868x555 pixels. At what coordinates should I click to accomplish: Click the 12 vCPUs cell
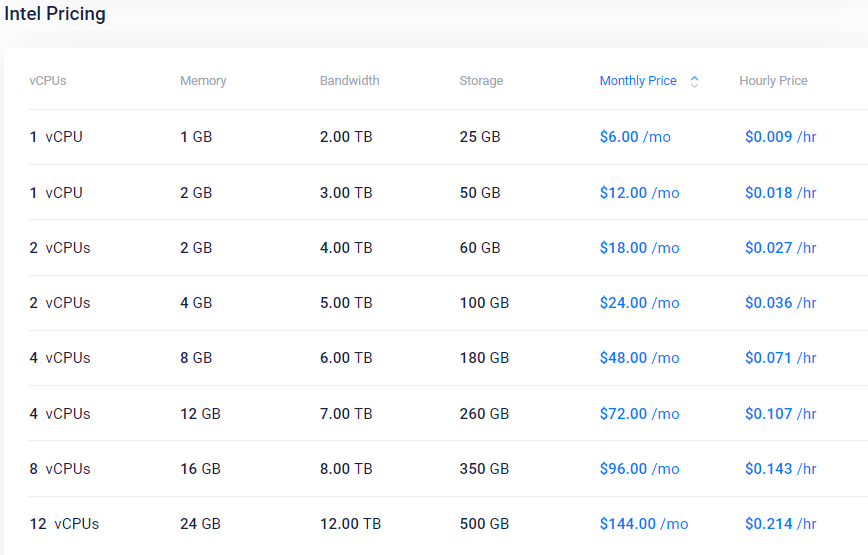click(64, 523)
